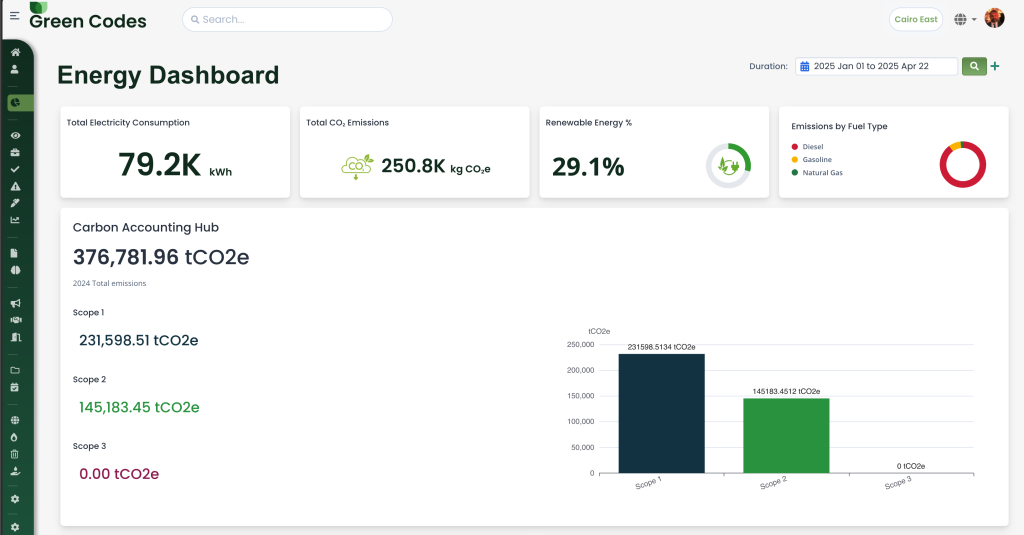Open the warning triangle sidebar icon

pos(15,186)
